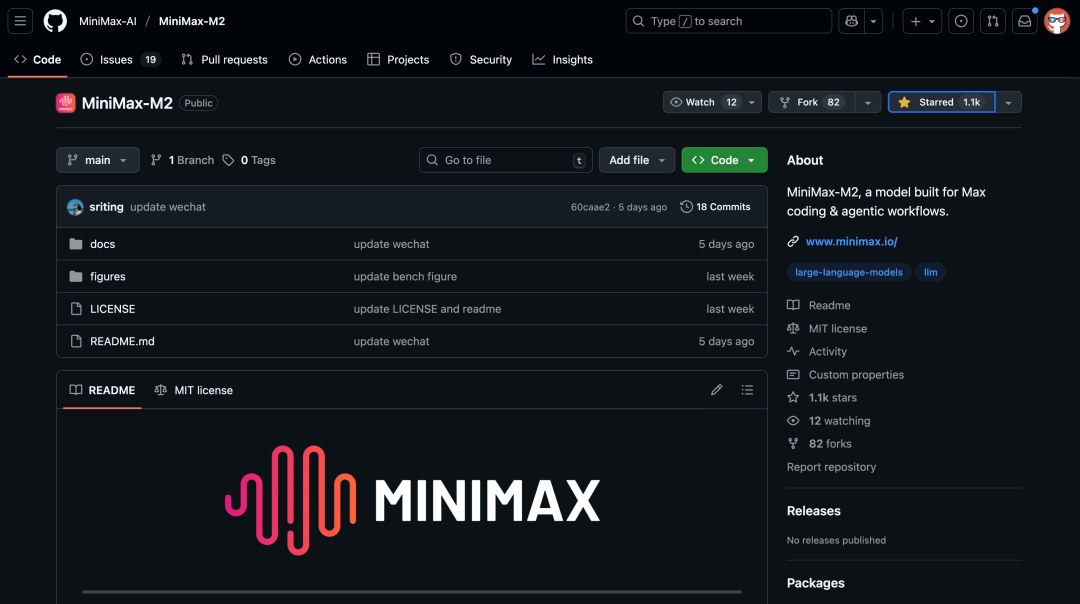Open the README outline list icon
Image resolution: width=1080 pixels, height=604 pixels.
coord(747,390)
